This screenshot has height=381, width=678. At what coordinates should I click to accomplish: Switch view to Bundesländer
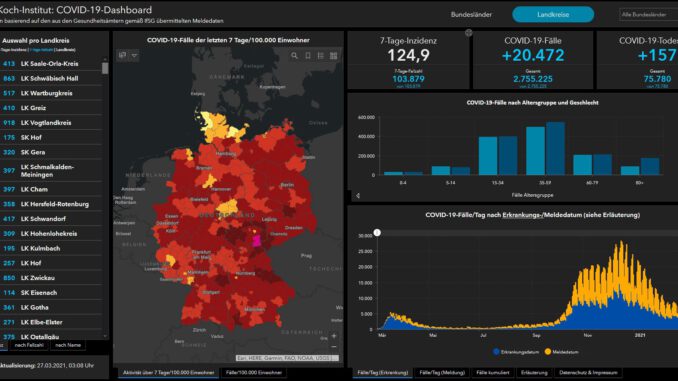tap(471, 14)
